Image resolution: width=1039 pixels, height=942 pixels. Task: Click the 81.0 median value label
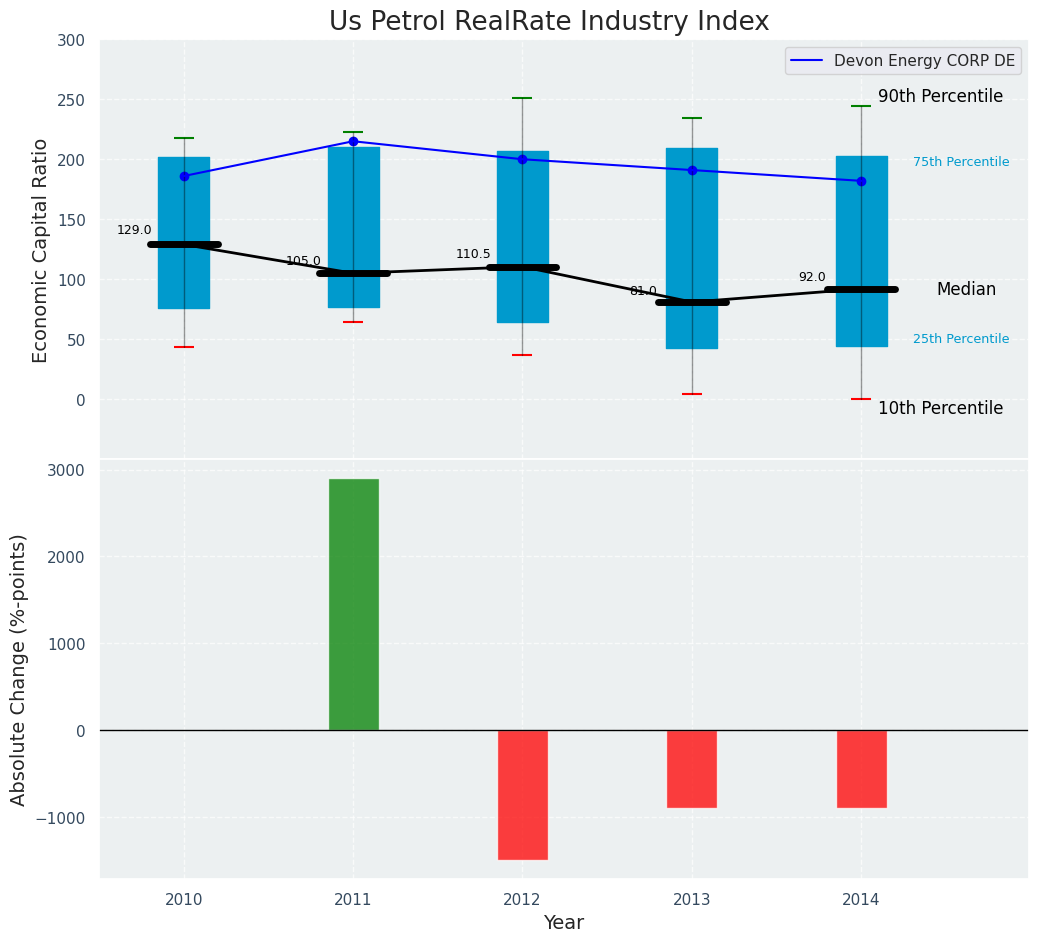(643, 291)
